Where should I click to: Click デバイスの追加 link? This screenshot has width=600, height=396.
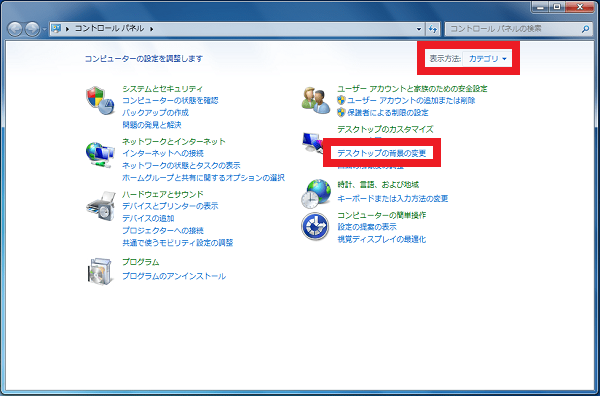148,218
